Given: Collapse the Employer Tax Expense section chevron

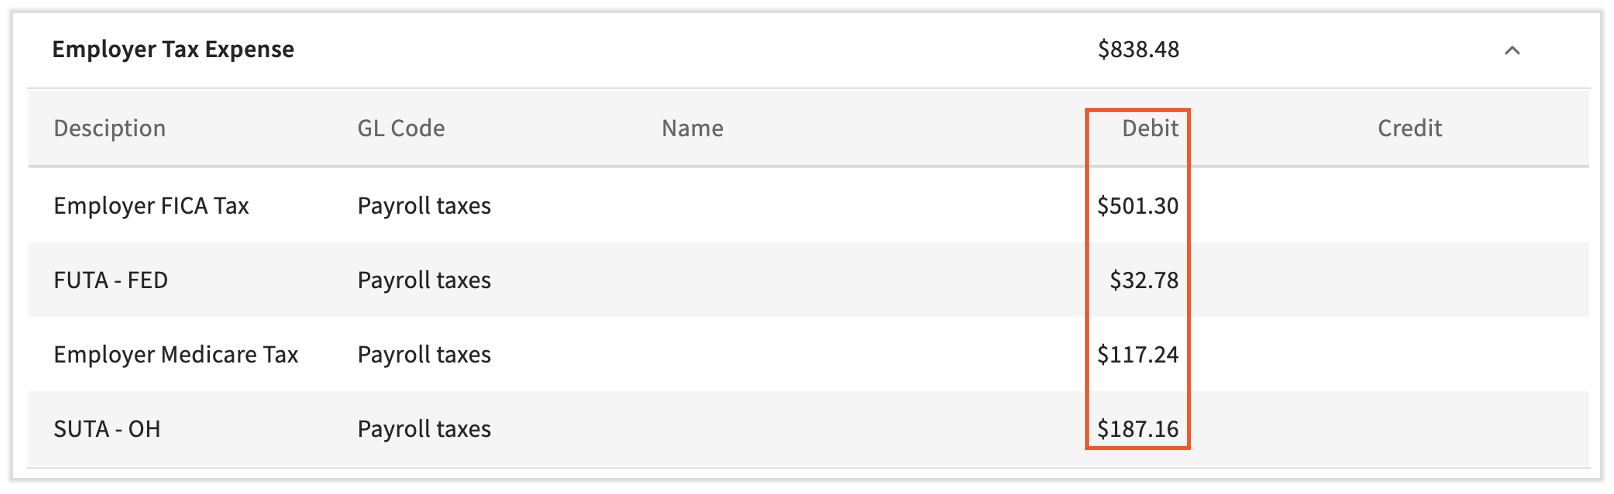Looking at the screenshot, I should (x=1512, y=50).
